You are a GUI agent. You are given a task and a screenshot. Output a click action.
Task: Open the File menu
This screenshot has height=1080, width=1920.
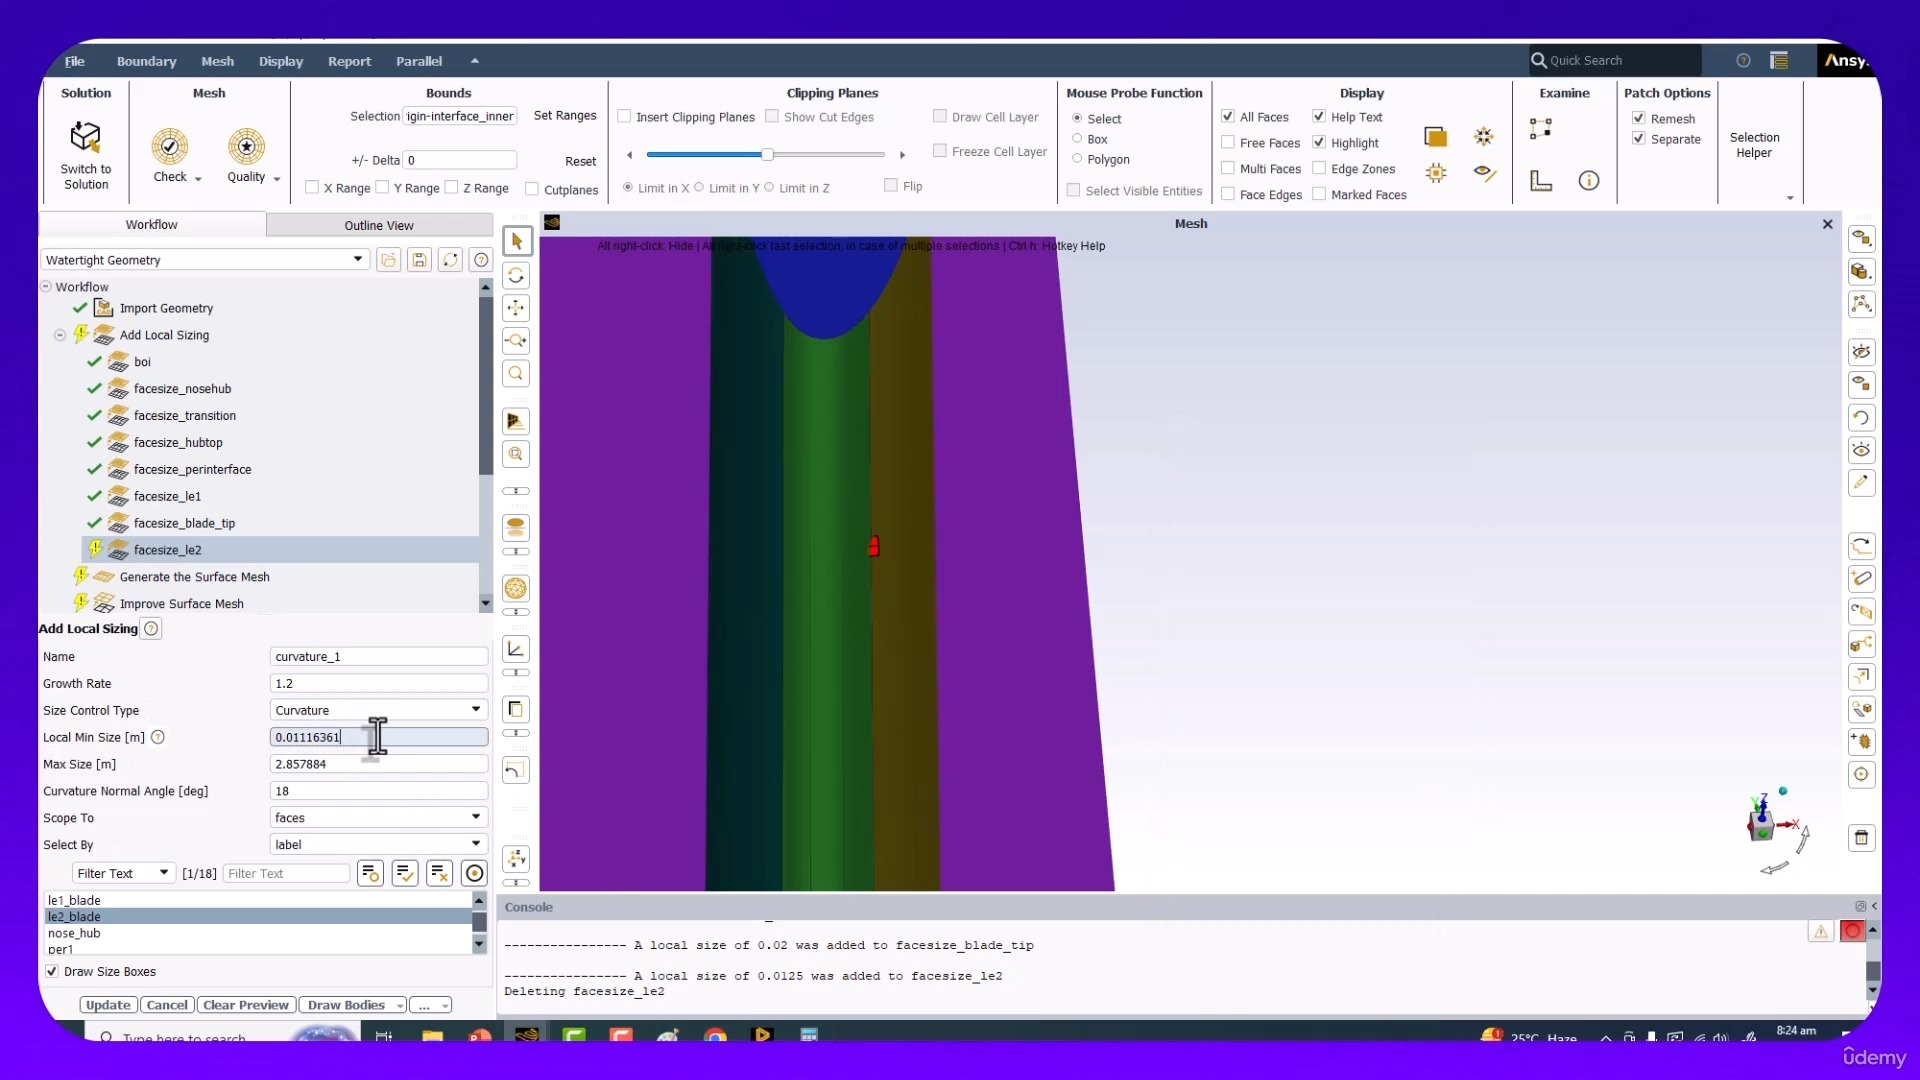[x=75, y=61]
